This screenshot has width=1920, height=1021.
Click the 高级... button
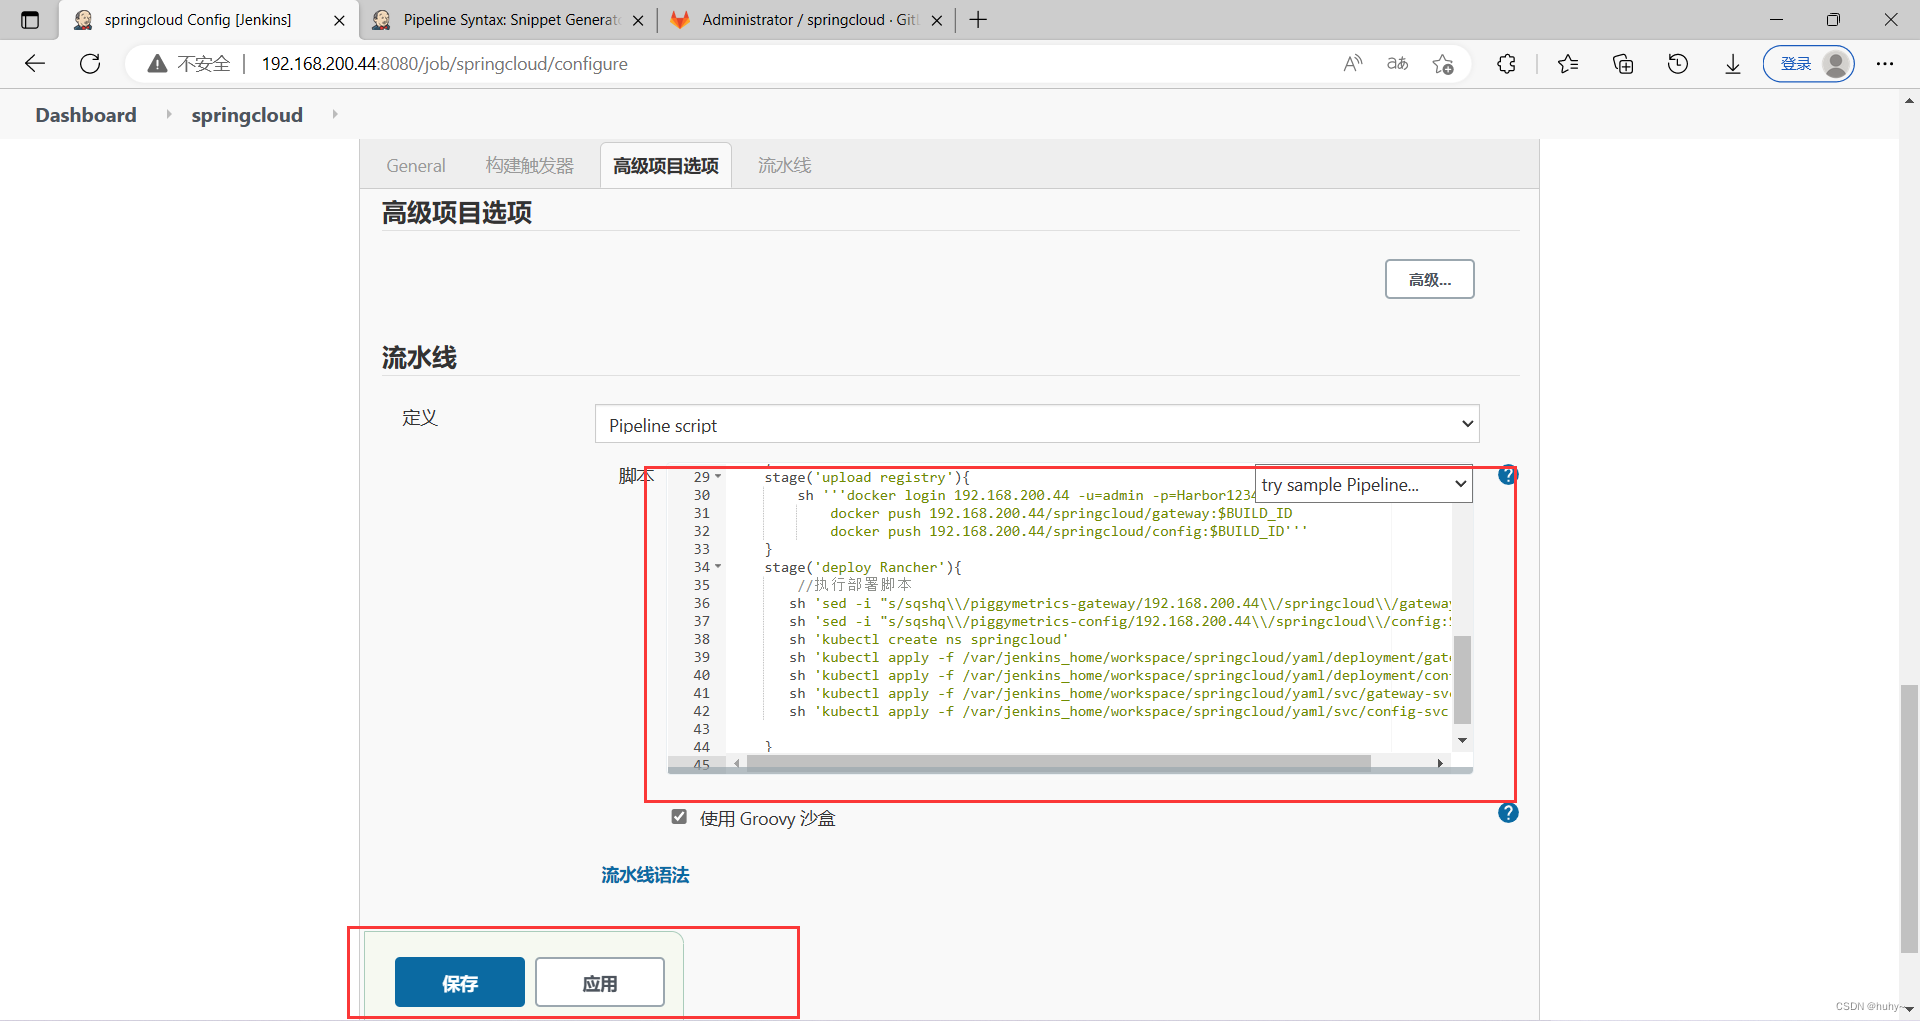point(1429,279)
